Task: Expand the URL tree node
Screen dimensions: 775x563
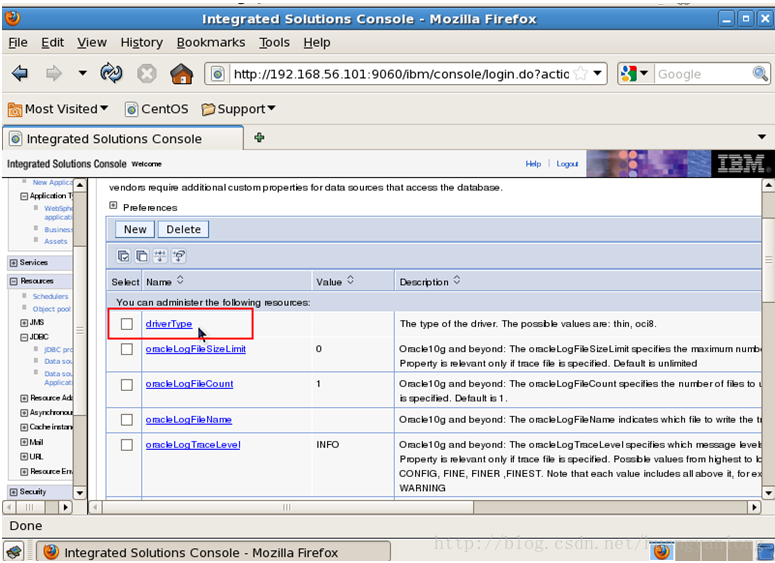Action: pos(24,457)
